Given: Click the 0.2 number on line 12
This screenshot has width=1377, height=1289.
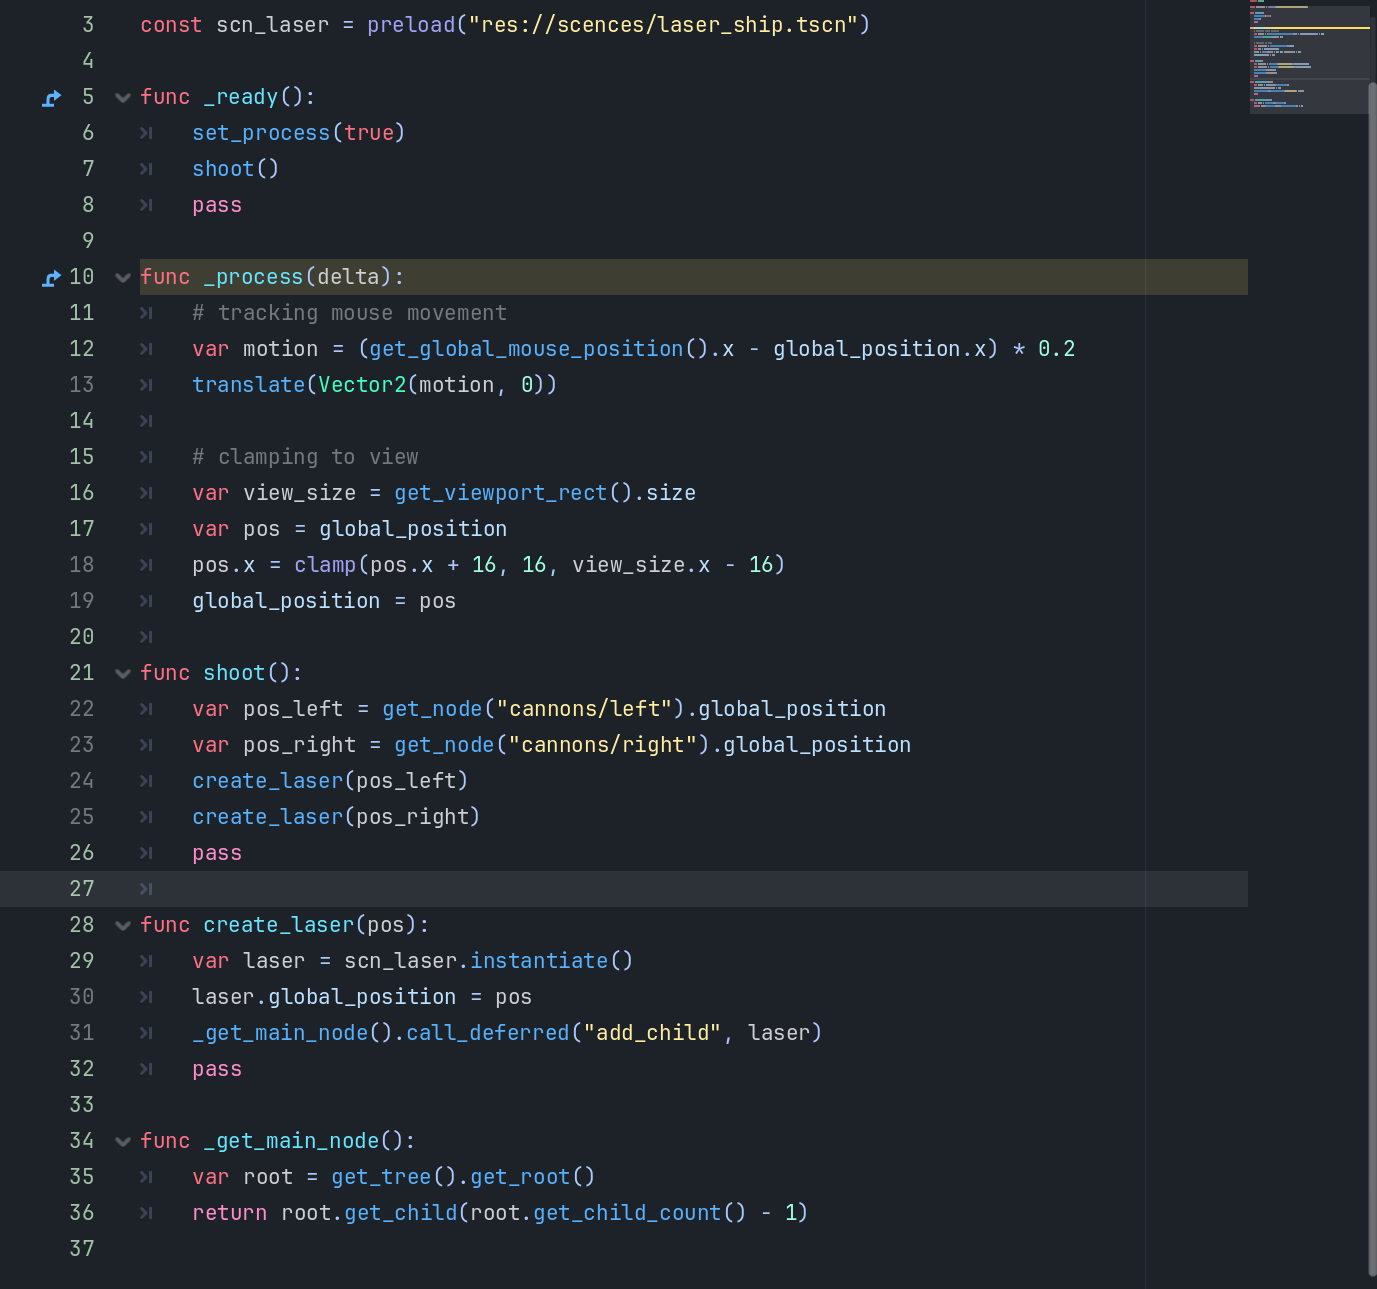Looking at the screenshot, I should [x=1056, y=349].
